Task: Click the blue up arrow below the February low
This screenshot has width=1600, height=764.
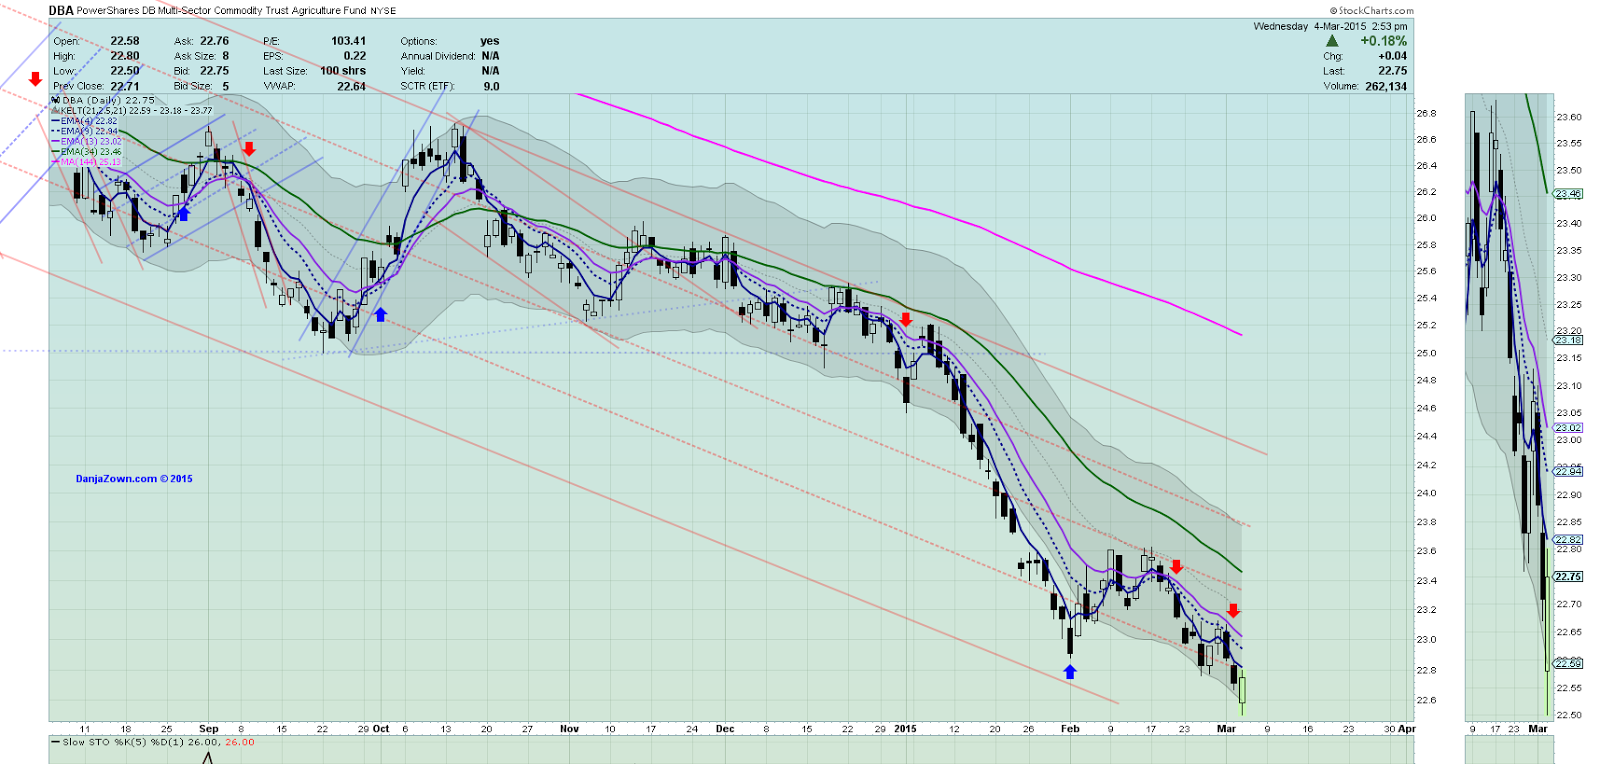Action: (1070, 671)
